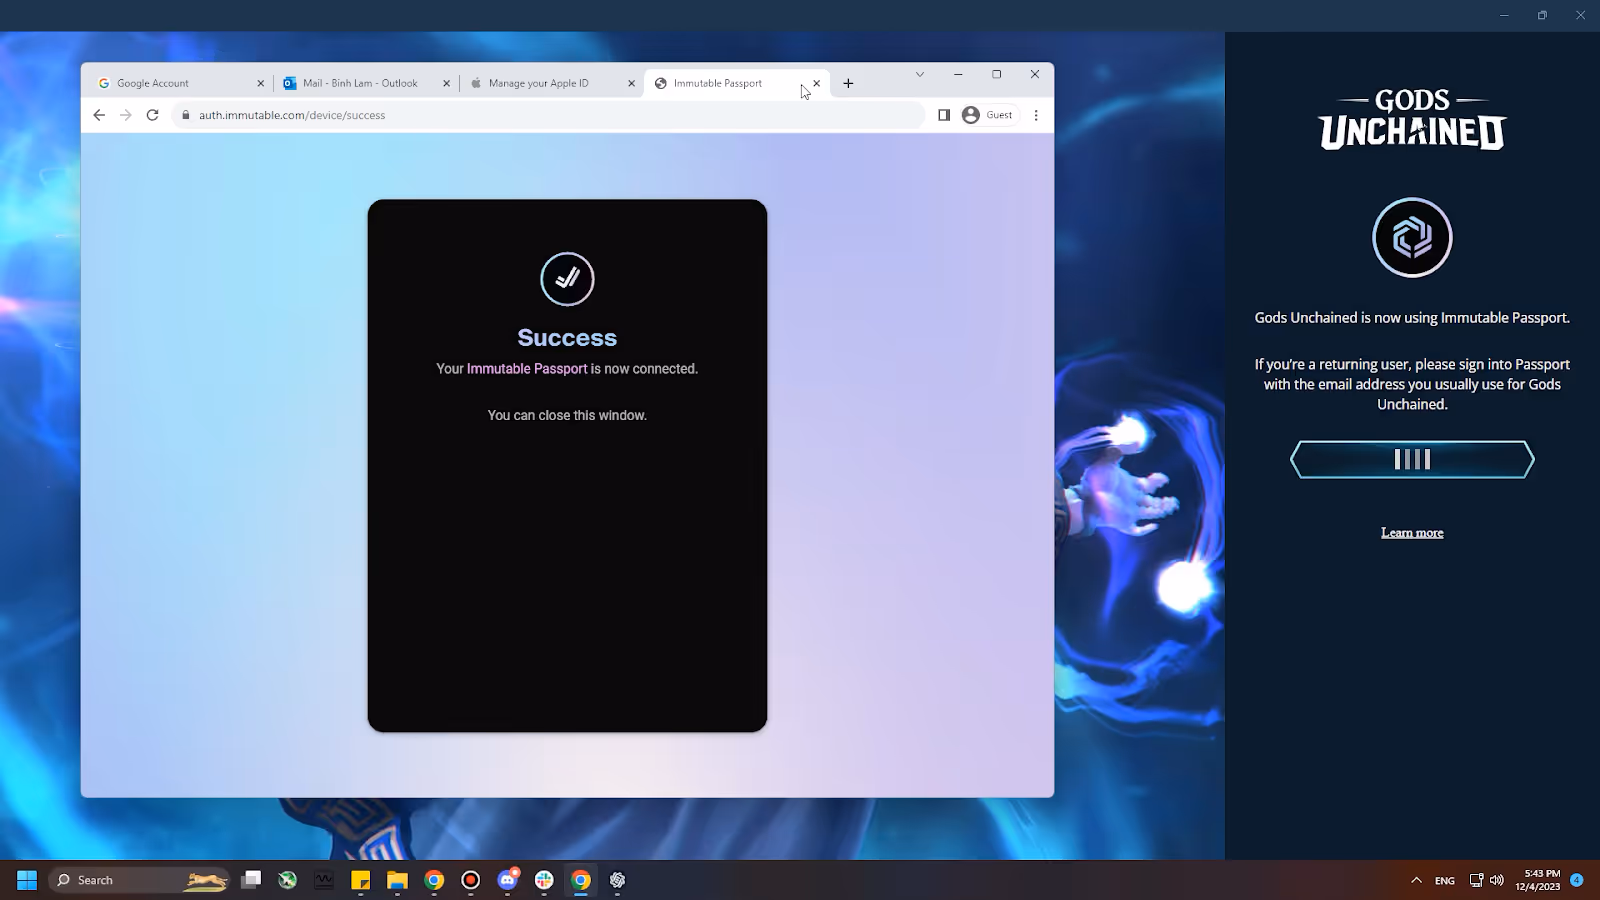Open the Sticky Notes taskbar app

[361, 880]
